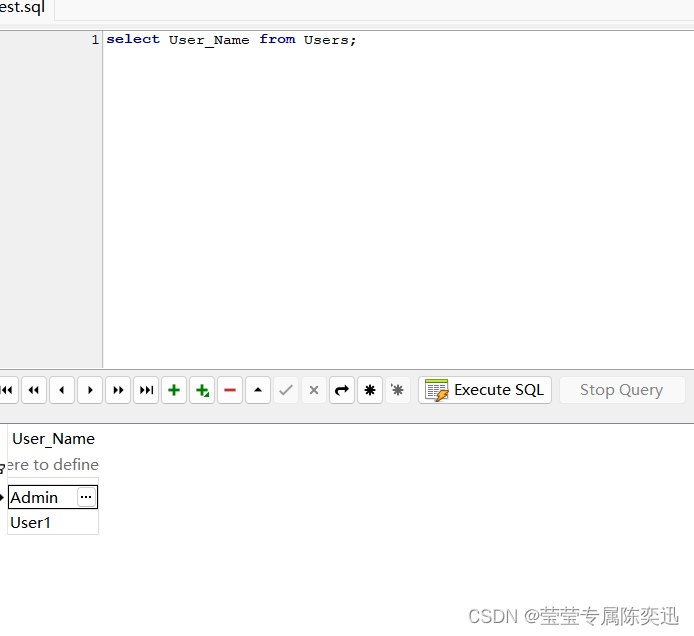
Task: Delete record with red minus icon
Action: [230, 390]
